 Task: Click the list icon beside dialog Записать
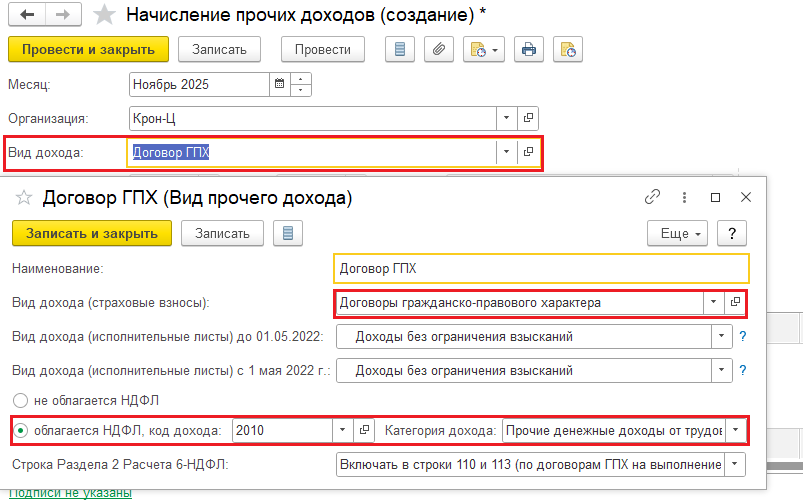point(288,234)
